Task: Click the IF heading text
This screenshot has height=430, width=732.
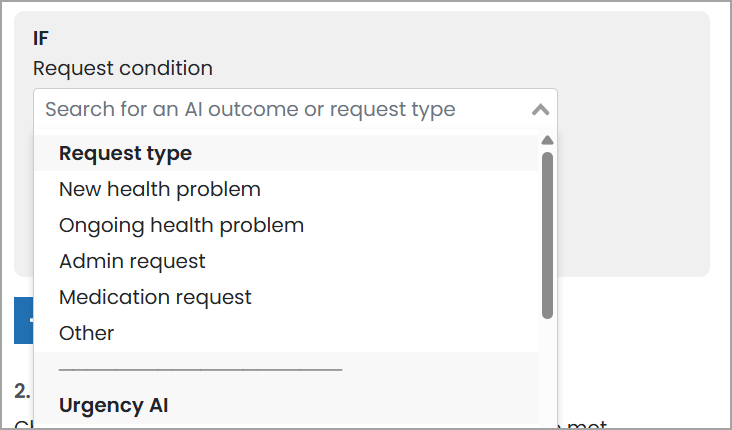Action: 41,39
